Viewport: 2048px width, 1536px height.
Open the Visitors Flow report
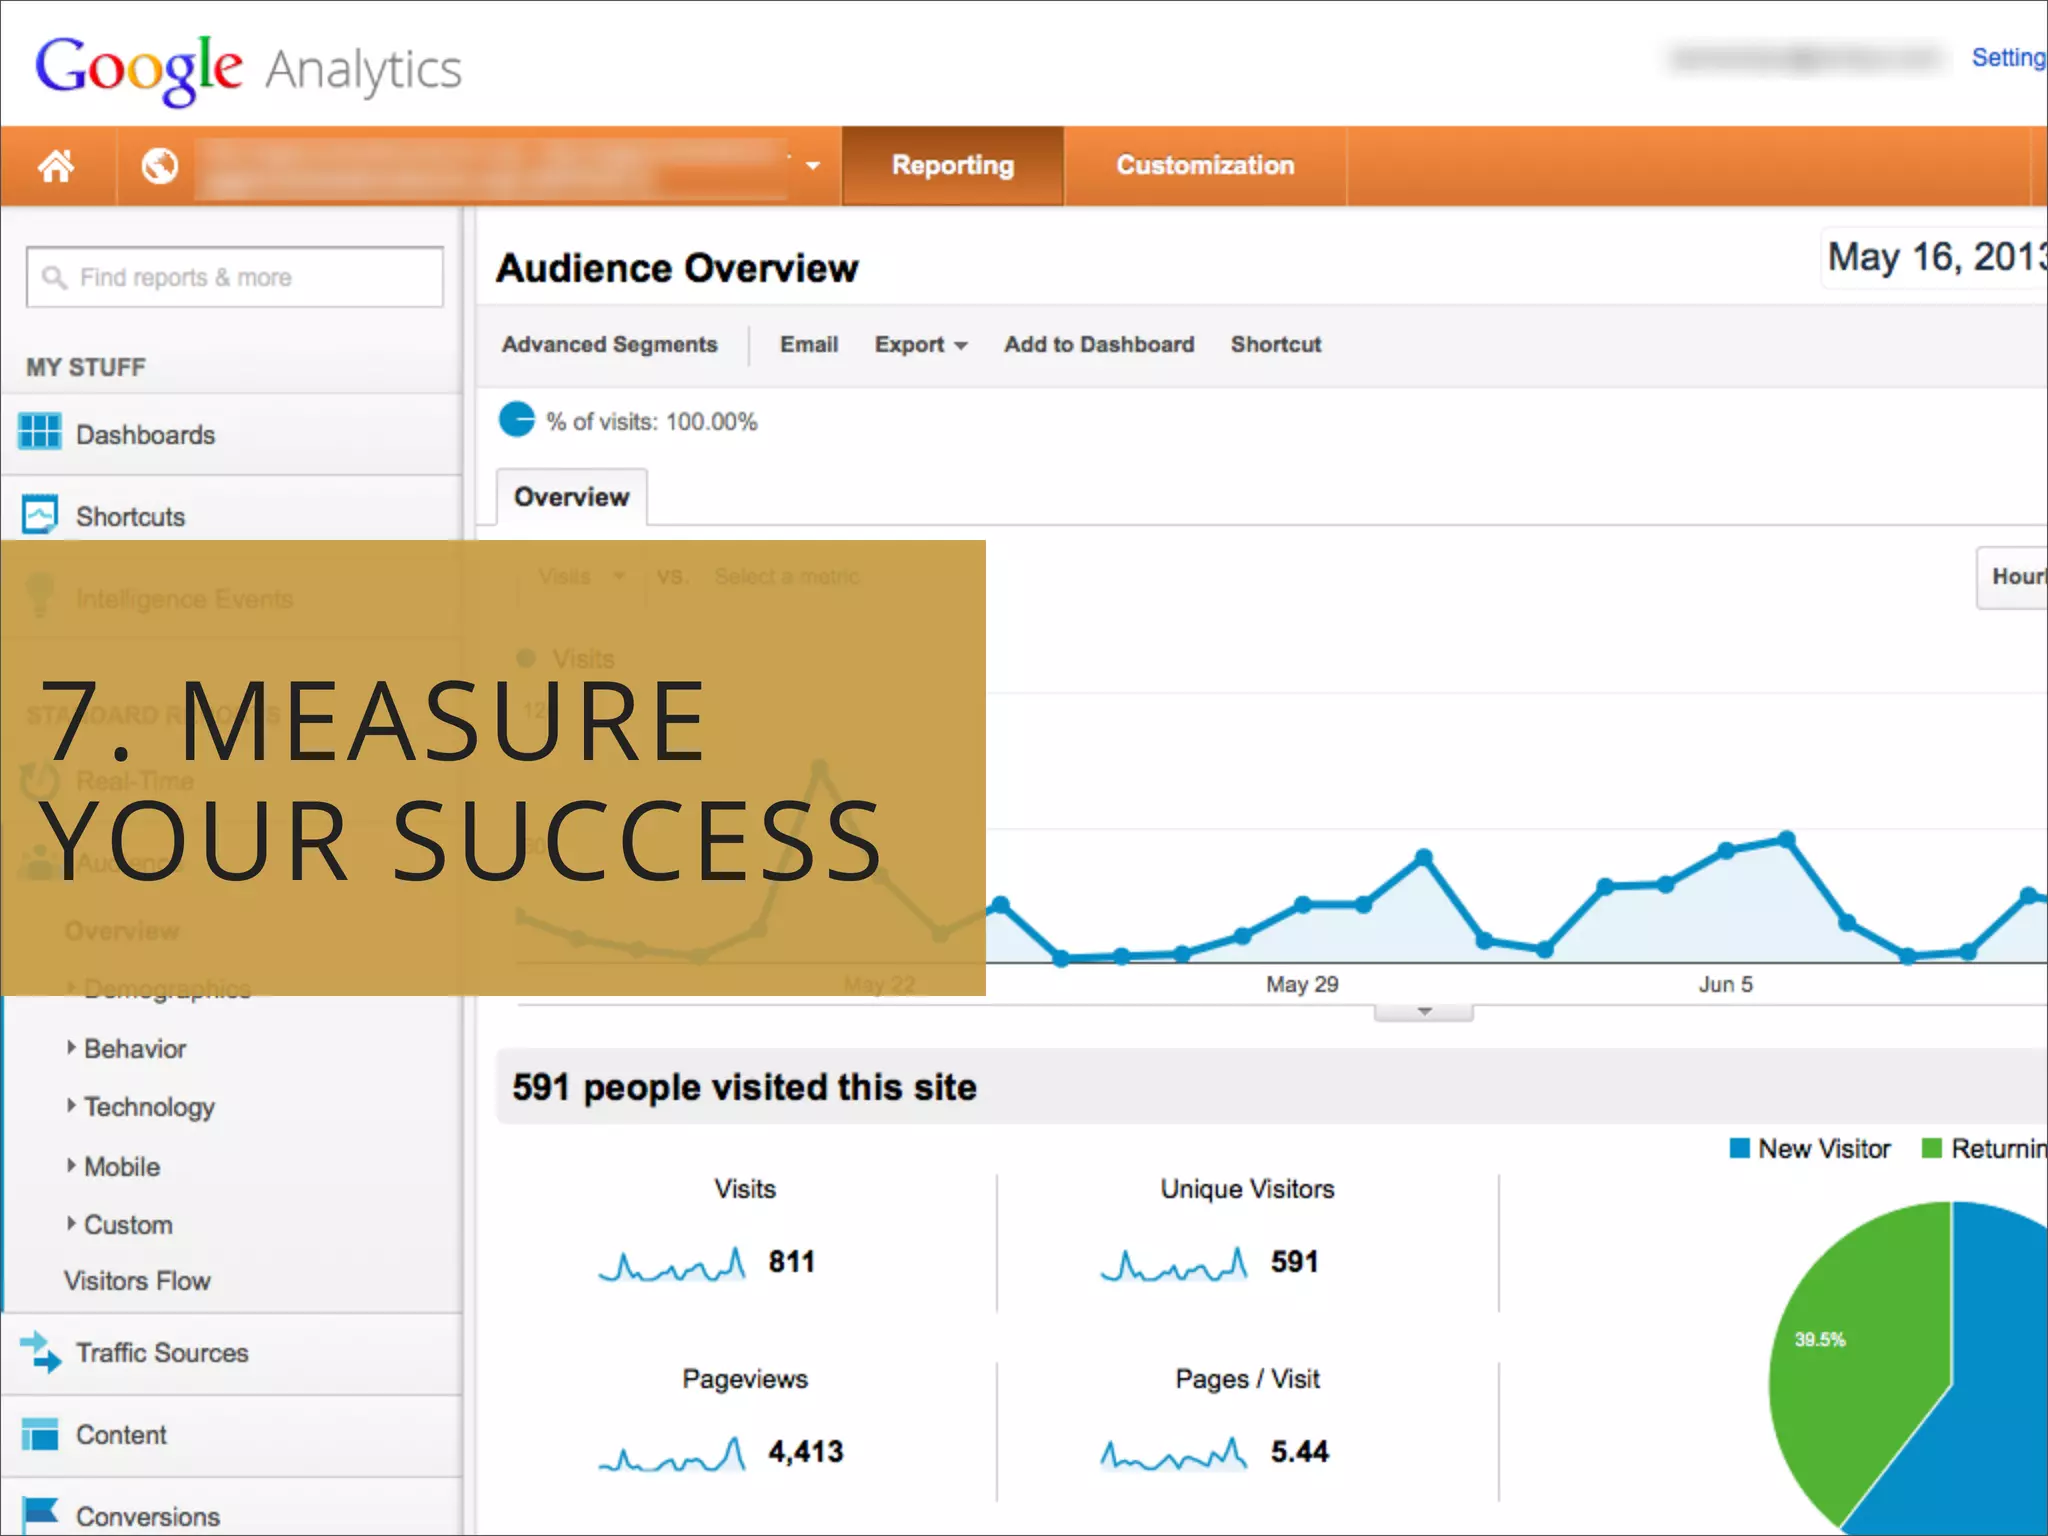click(x=137, y=1280)
